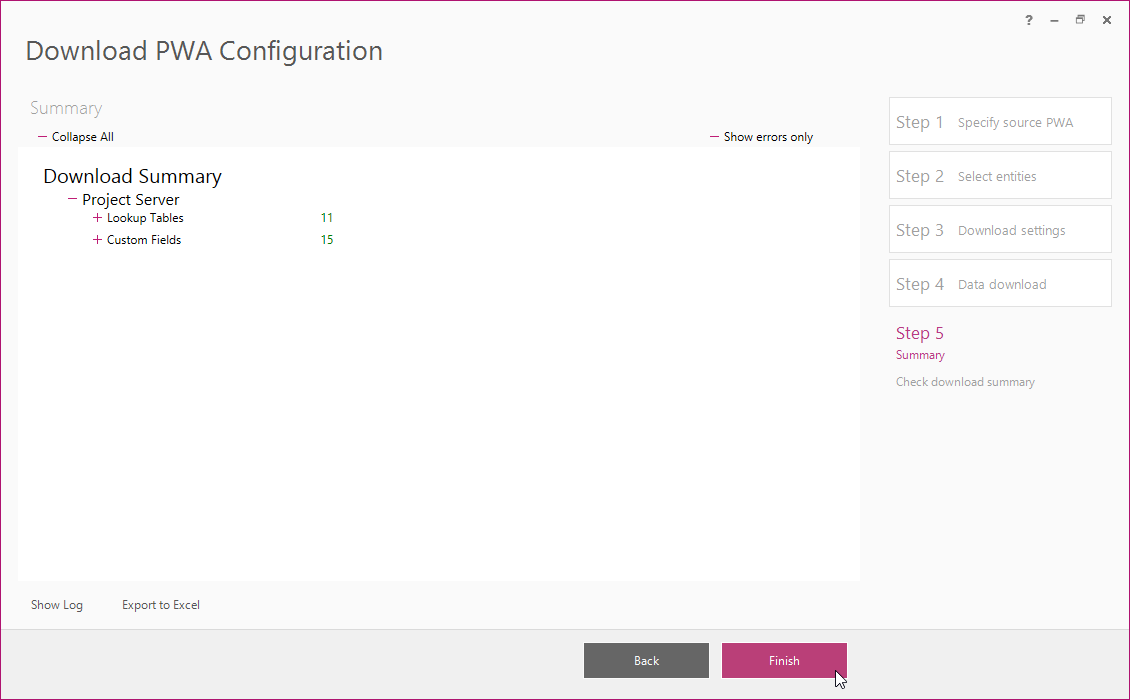
Task: Click the Download Summary heading
Action: pos(133,177)
